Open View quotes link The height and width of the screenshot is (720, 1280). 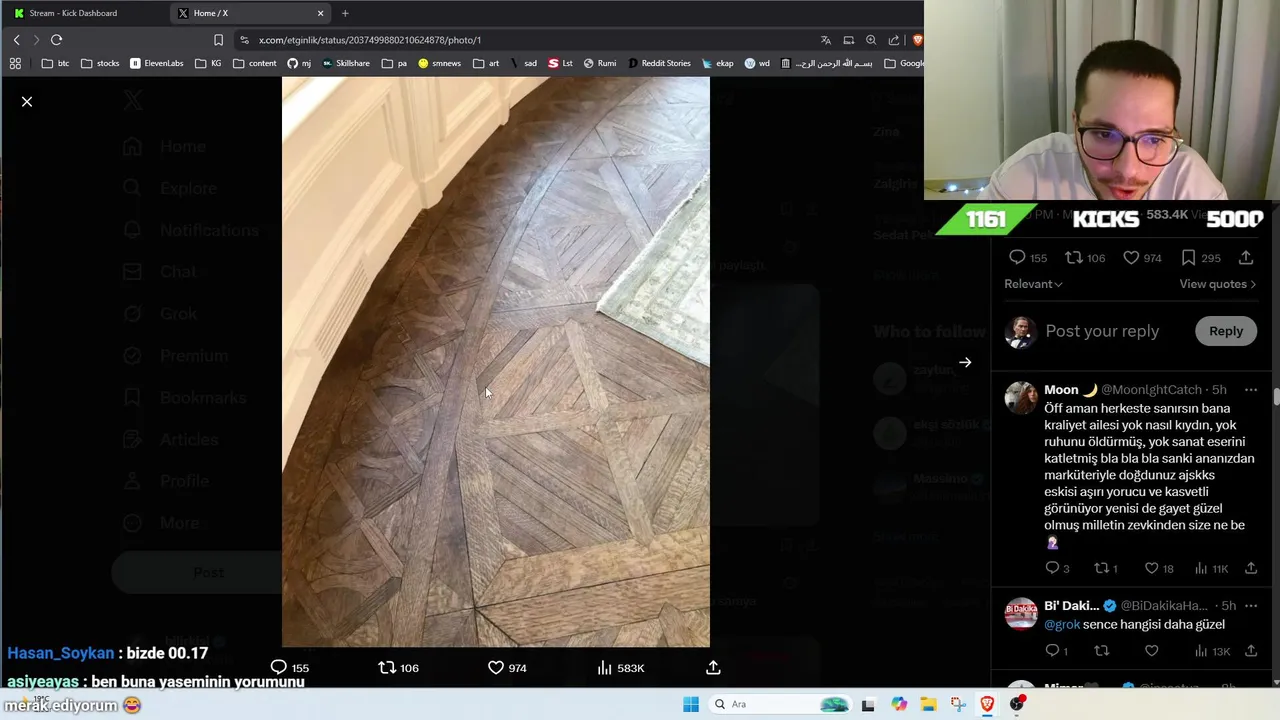(x=1217, y=284)
